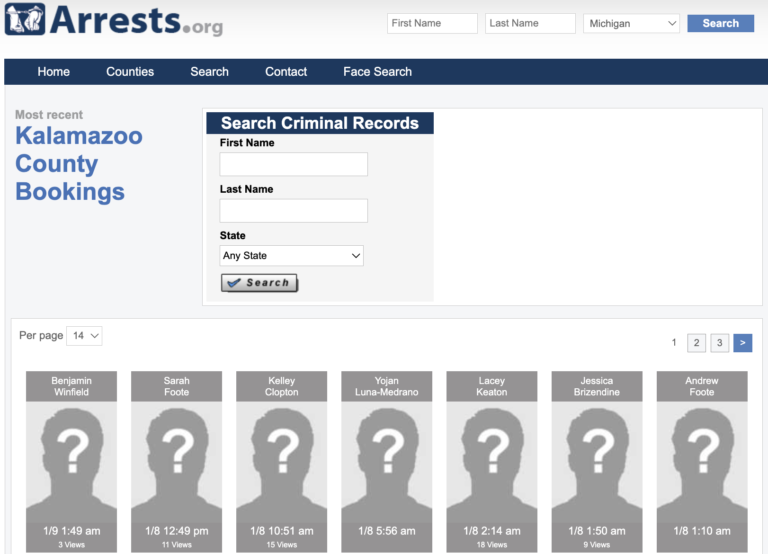Click the Arrests.org logo icon
The height and width of the screenshot is (554, 768).
click(x=24, y=19)
